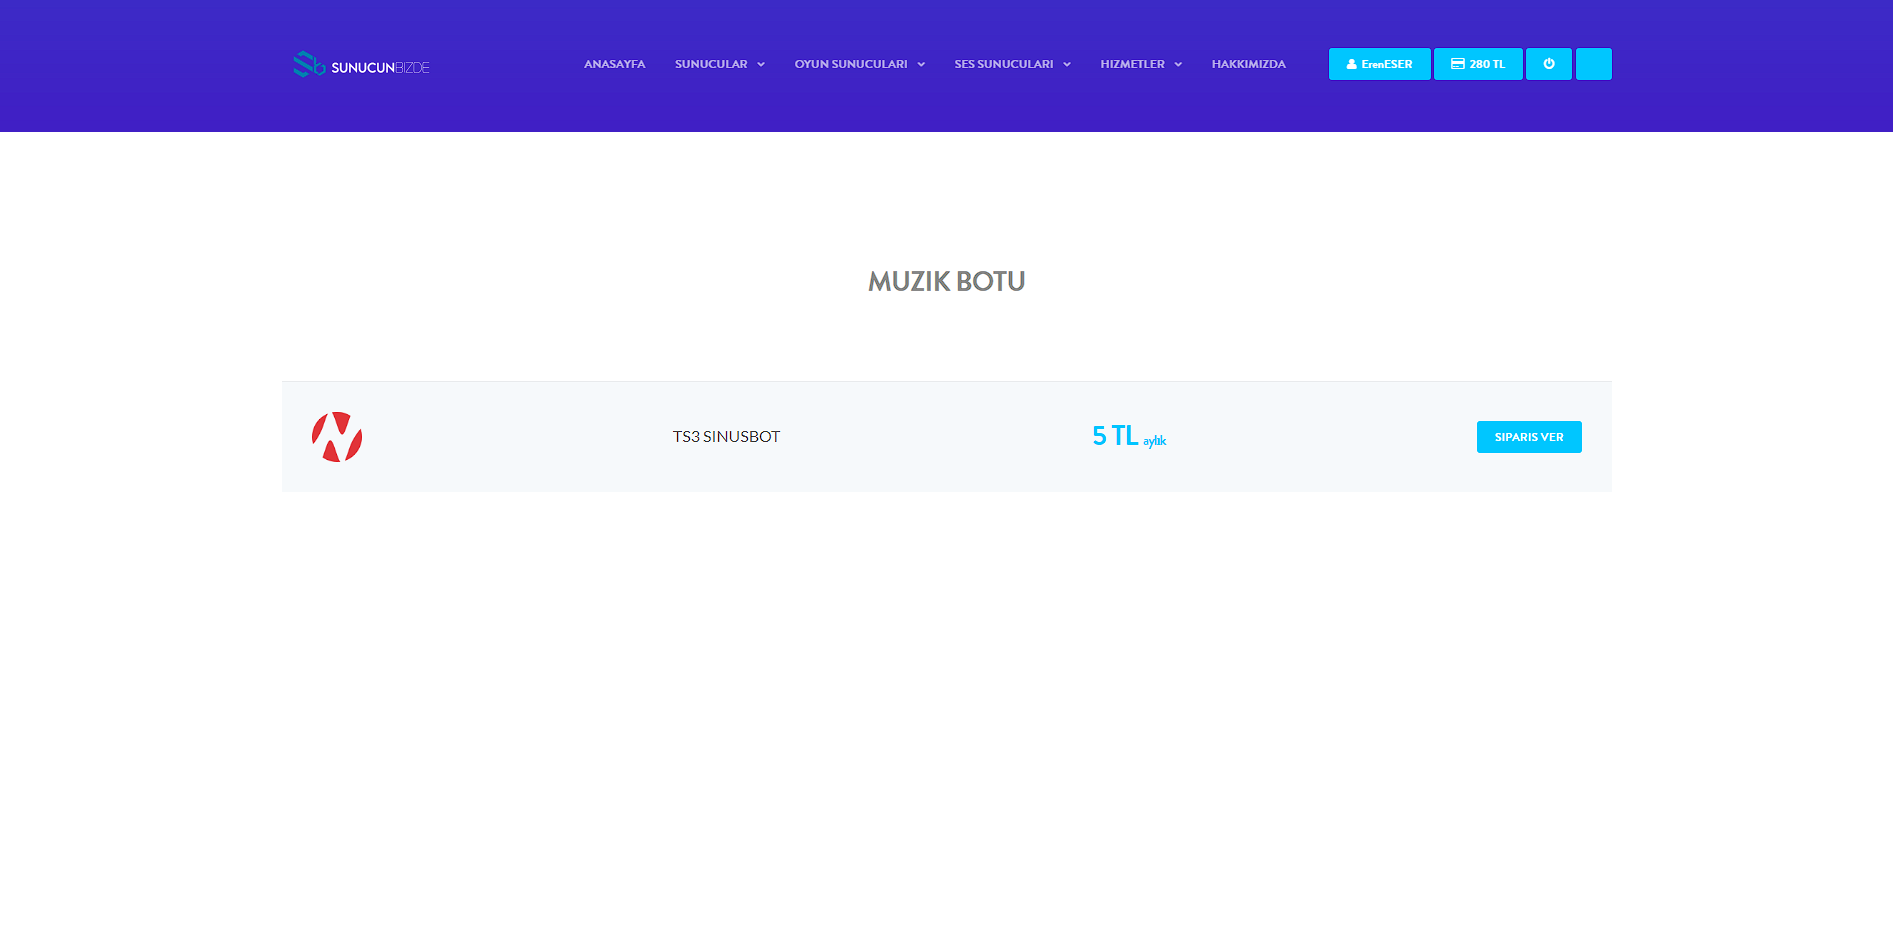
Task: Go to the ANASAYFA page
Action: coord(614,64)
